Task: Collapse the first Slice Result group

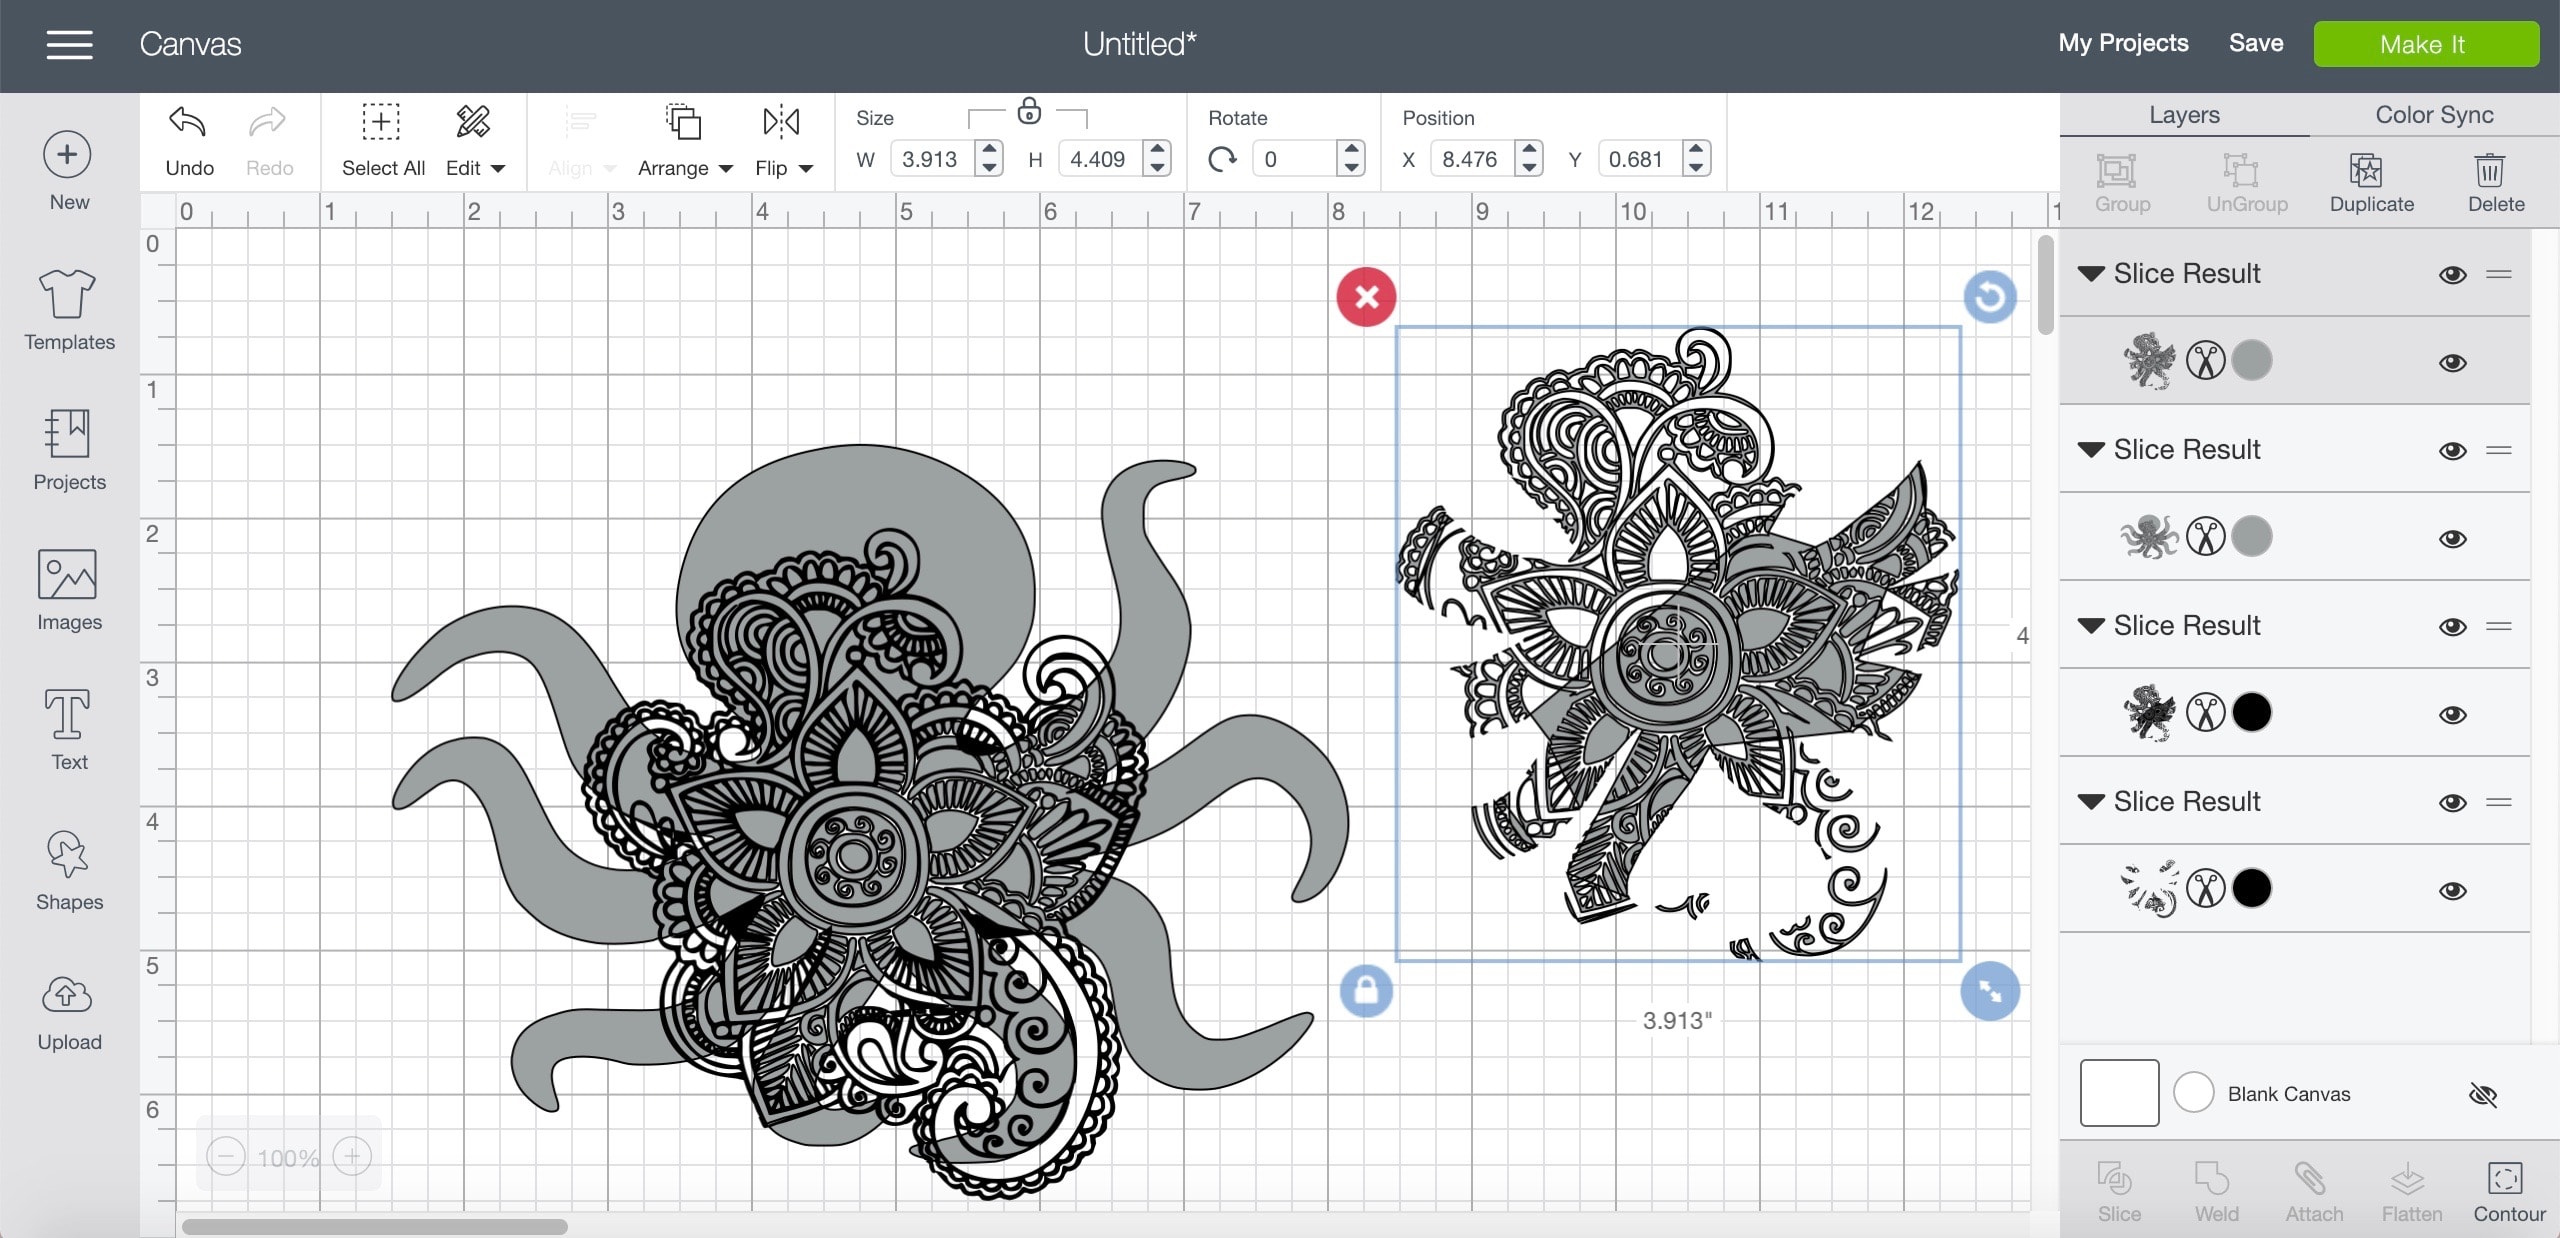Action: click(x=2091, y=274)
